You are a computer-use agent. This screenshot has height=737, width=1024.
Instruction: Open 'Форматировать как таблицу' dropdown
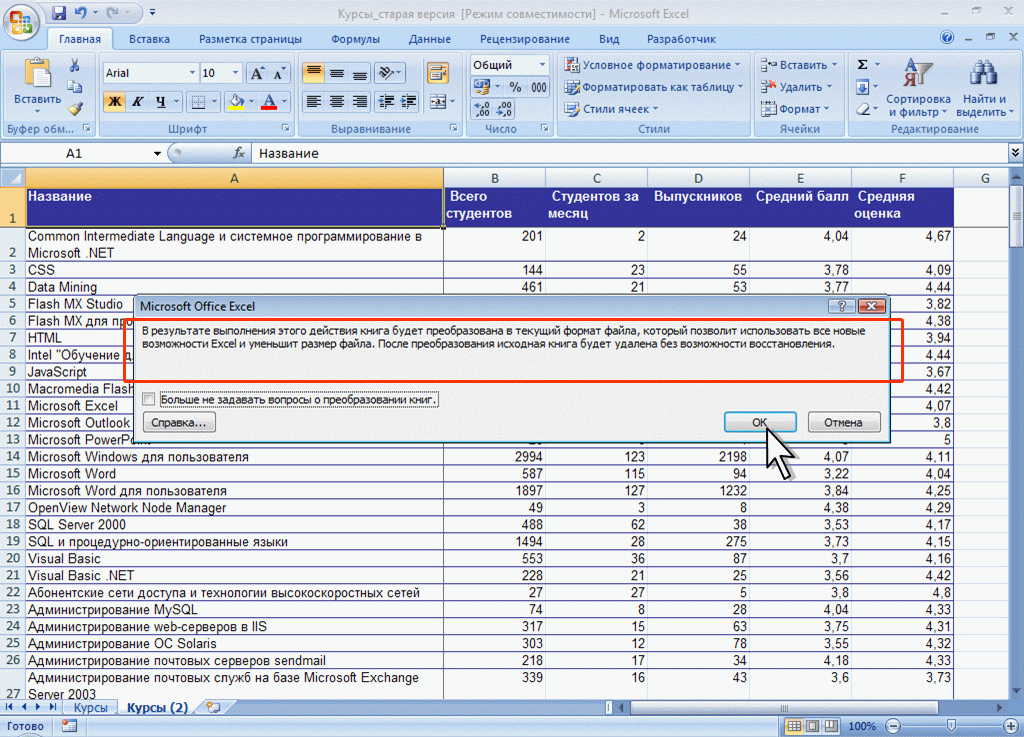point(653,87)
